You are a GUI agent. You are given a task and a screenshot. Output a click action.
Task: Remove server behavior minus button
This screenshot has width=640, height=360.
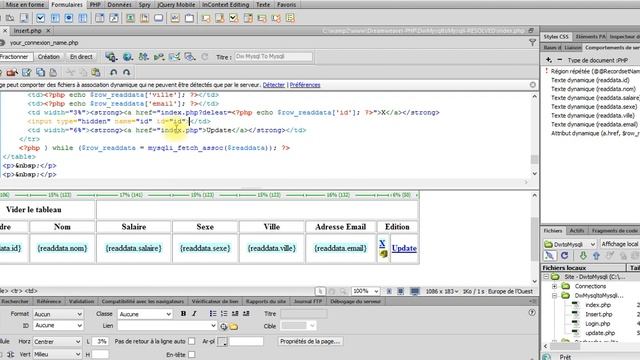coord(560,60)
